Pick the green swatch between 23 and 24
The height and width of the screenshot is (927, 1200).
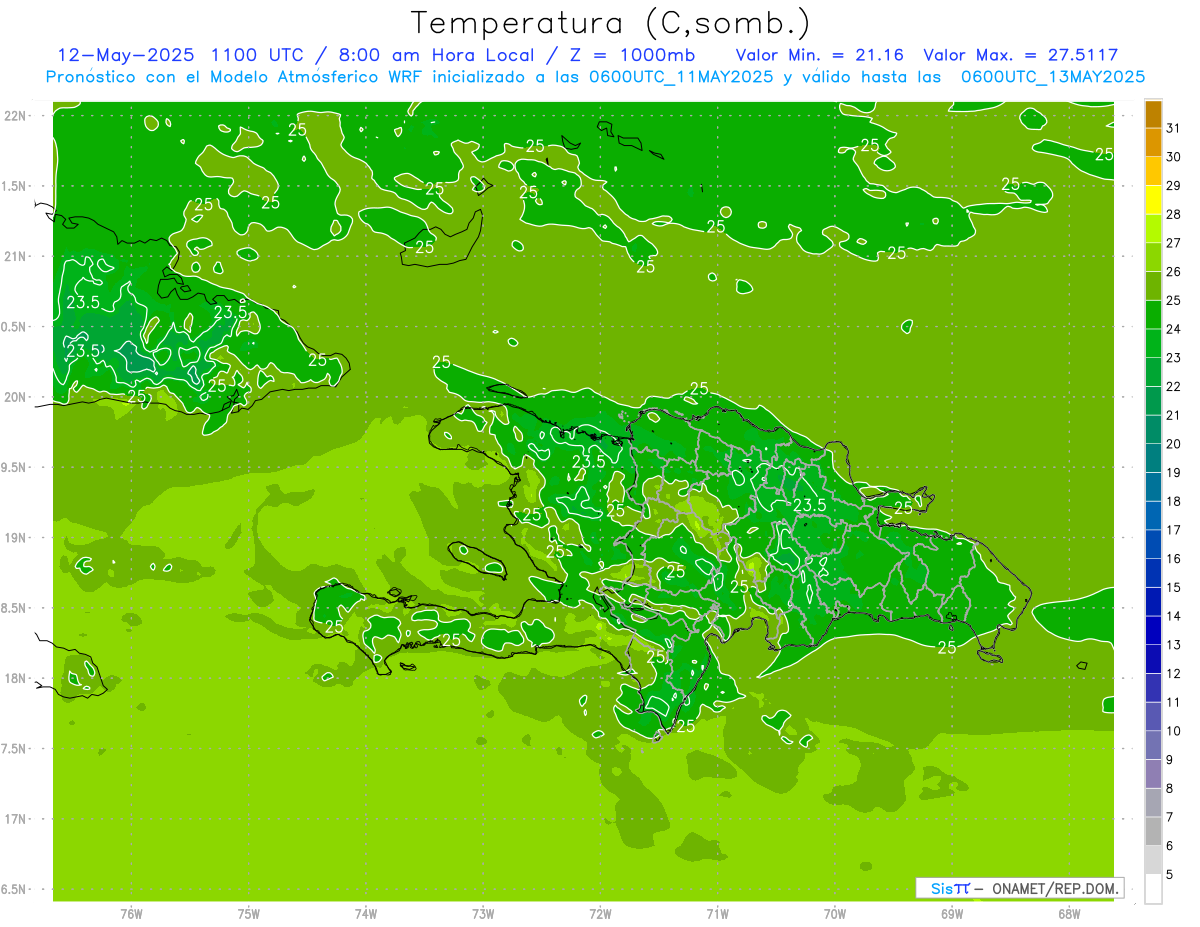coord(1153,343)
